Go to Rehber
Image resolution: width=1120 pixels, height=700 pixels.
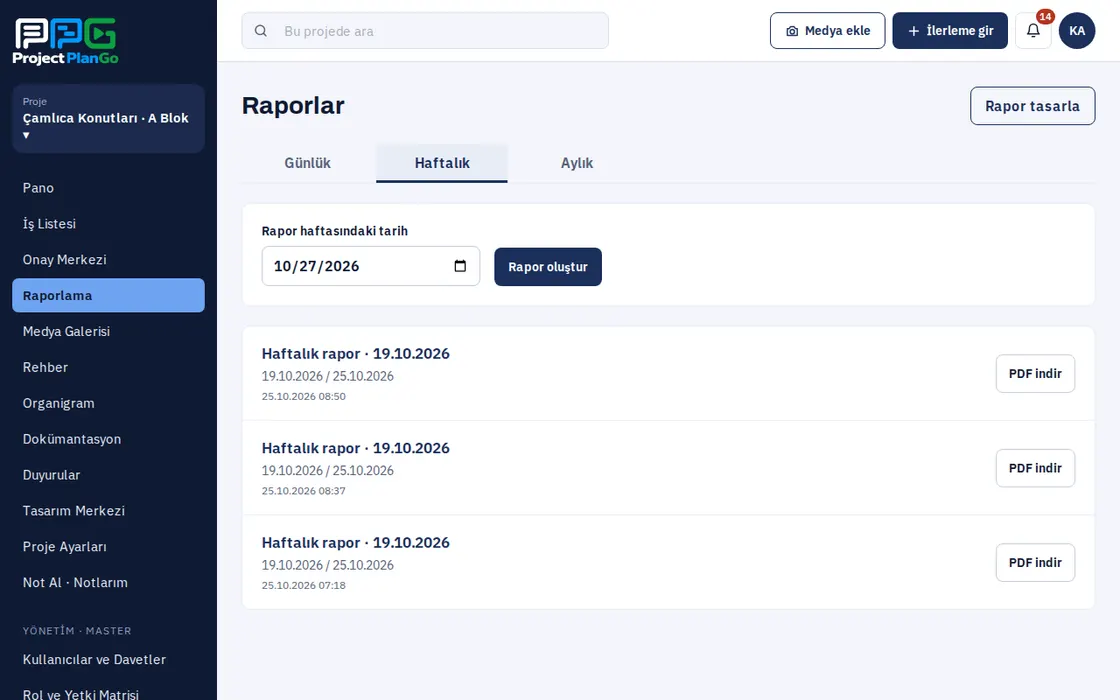pos(109,367)
